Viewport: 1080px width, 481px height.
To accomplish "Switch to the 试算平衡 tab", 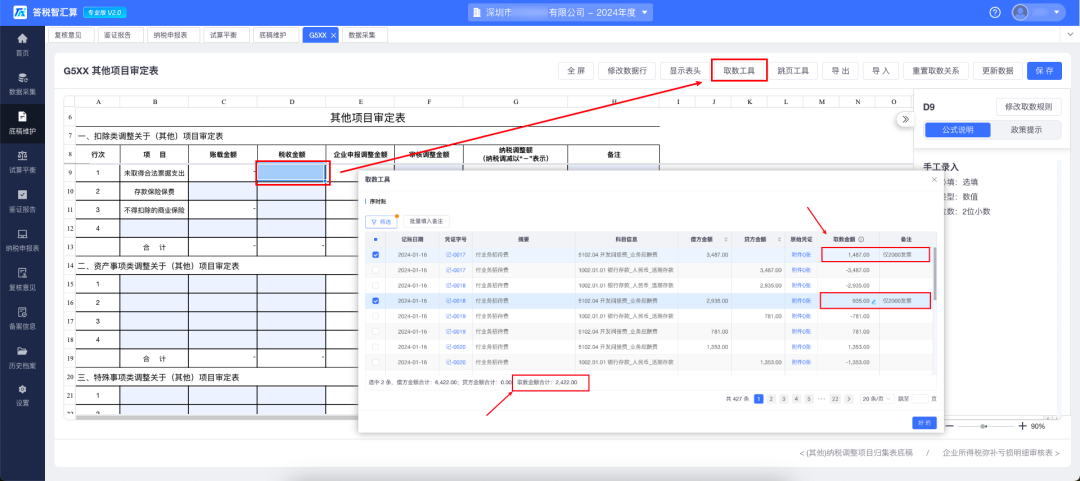I will pyautogui.click(x=225, y=35).
